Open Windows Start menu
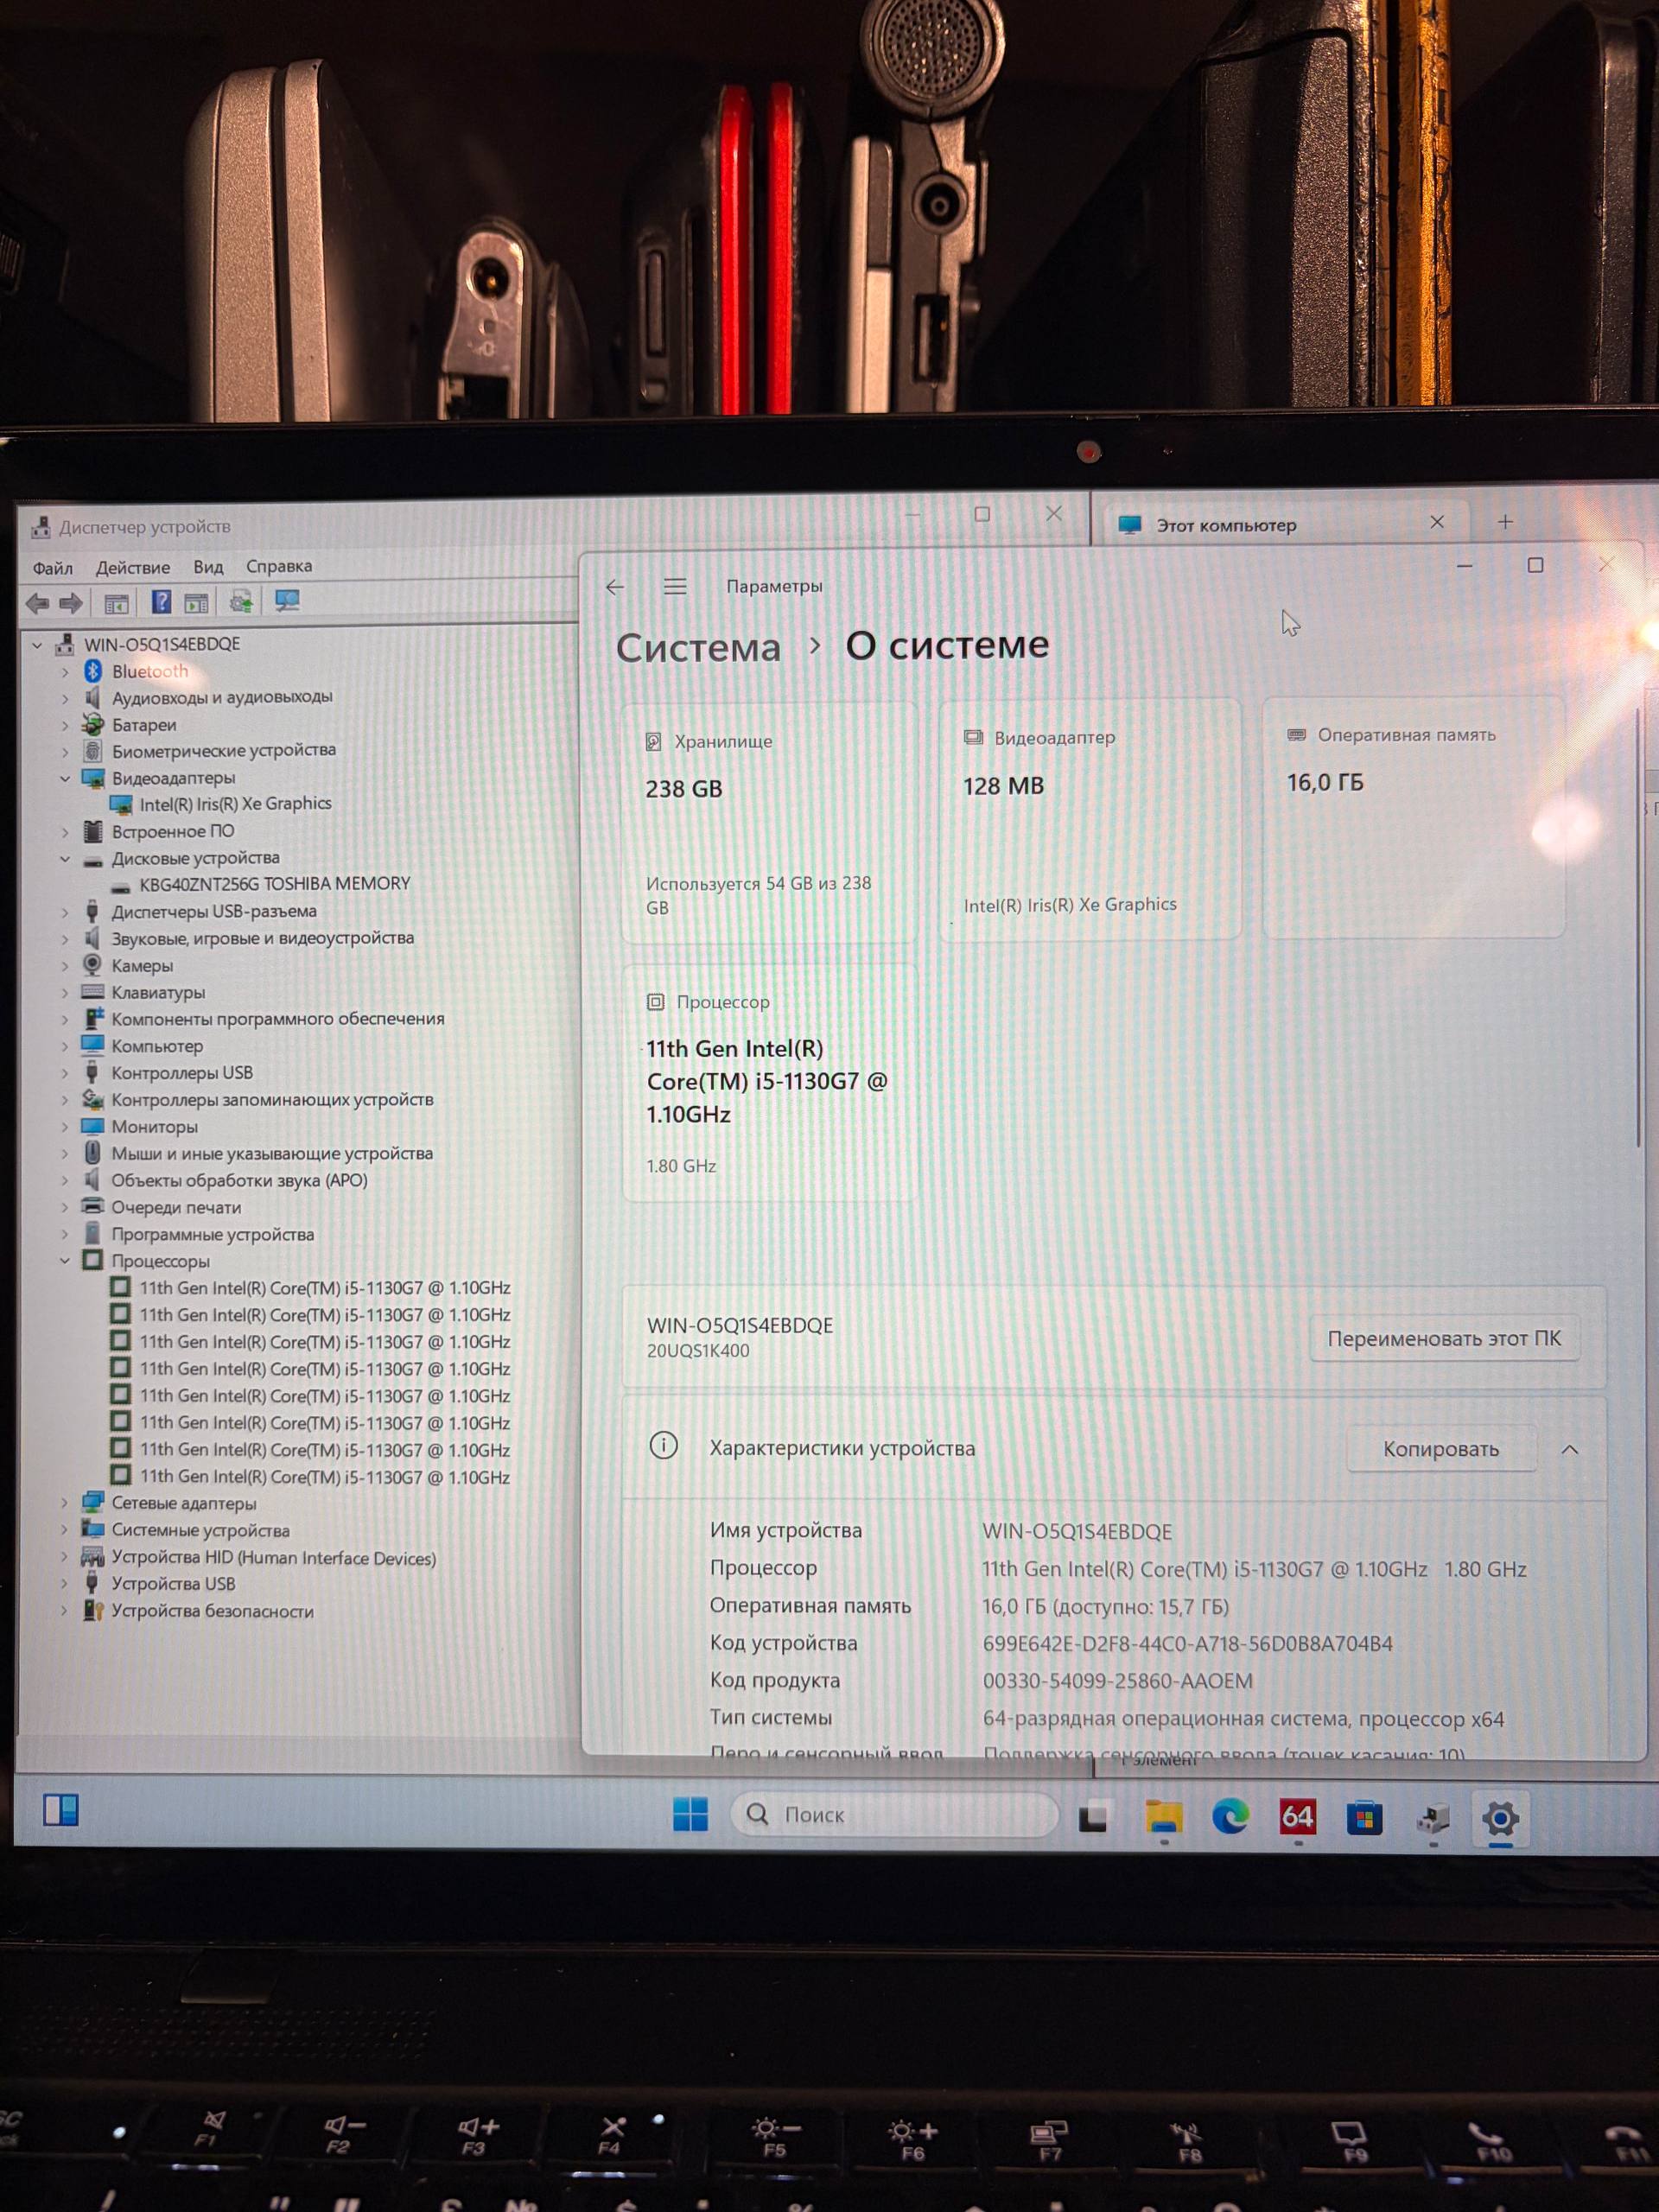This screenshot has width=1659, height=2212. click(x=690, y=1814)
